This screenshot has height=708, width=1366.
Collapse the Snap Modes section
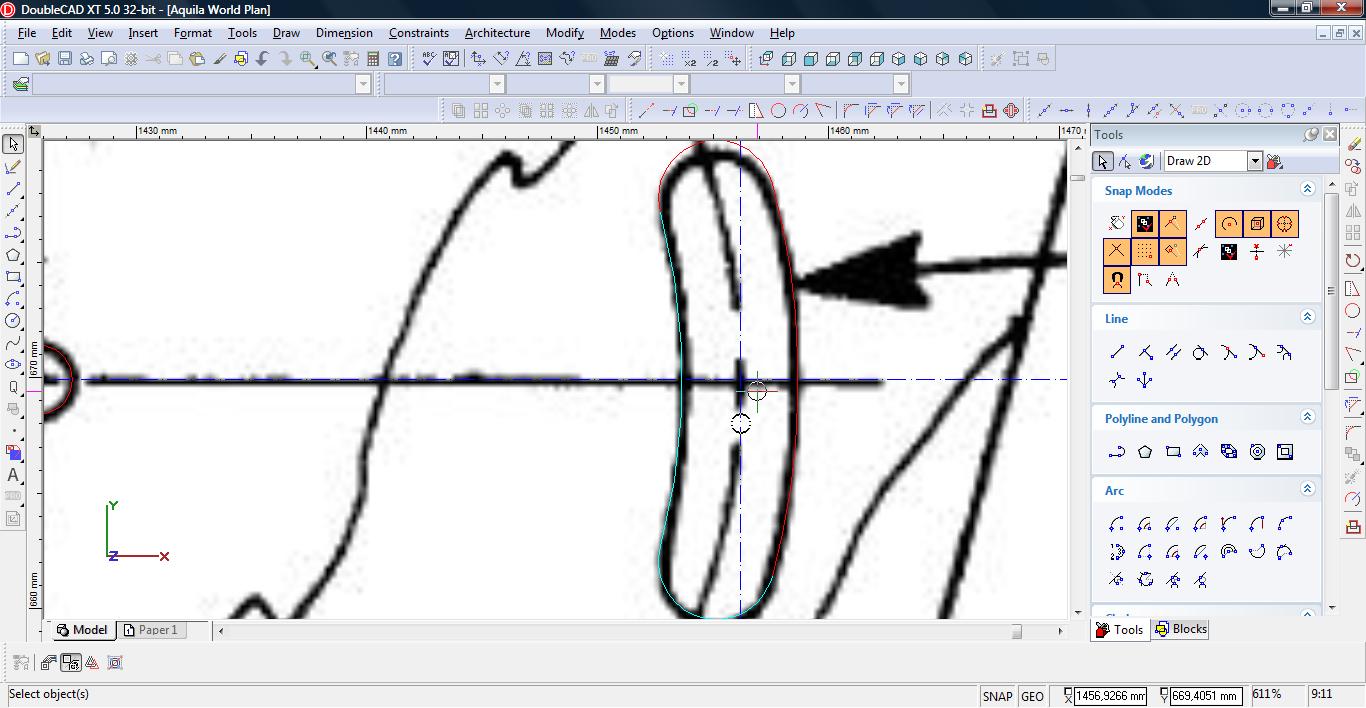click(x=1306, y=189)
